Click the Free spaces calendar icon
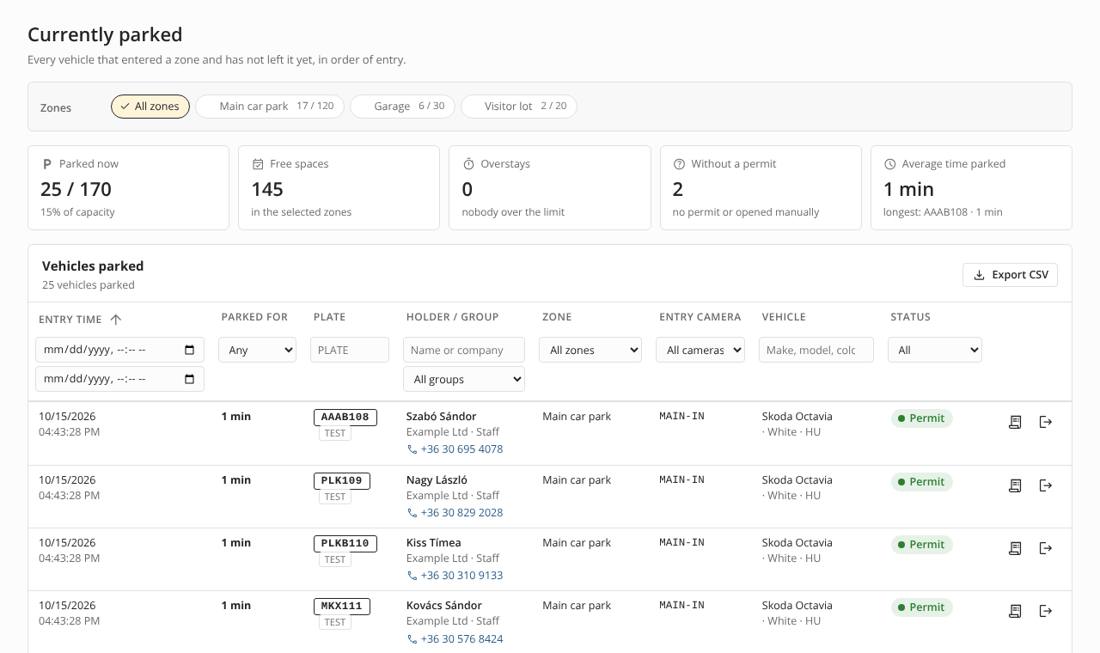Screen dimensions: 1100x653 pyautogui.click(x=257, y=163)
